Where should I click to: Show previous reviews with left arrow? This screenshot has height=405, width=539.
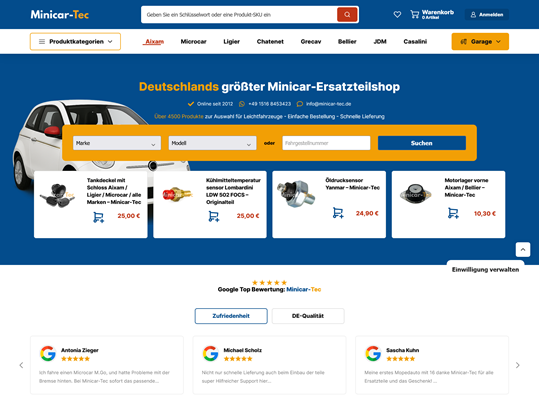tap(21, 365)
